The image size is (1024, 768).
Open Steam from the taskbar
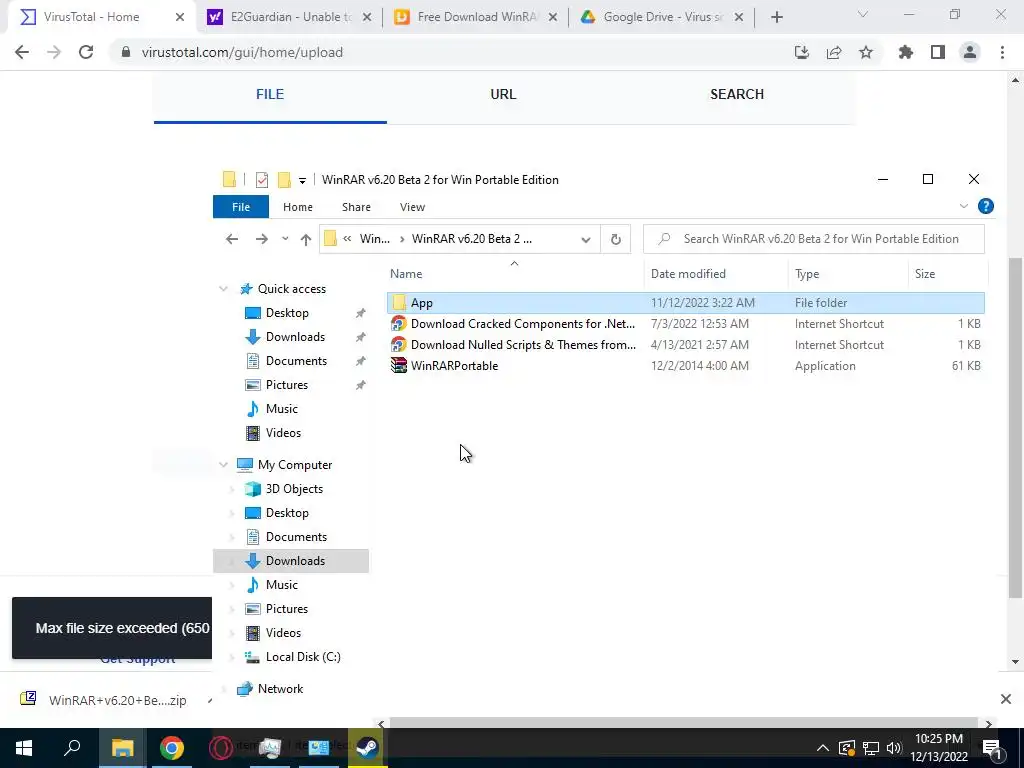tap(367, 748)
